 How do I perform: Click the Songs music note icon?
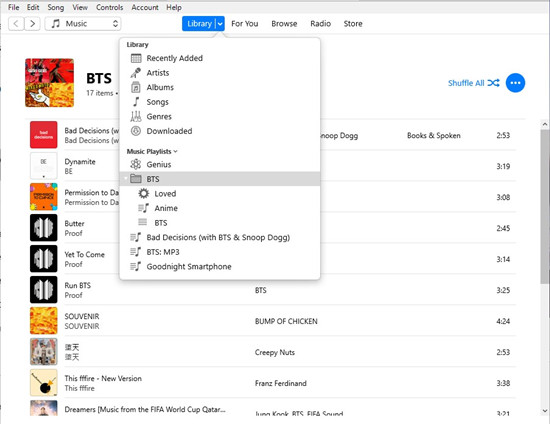[136, 102]
